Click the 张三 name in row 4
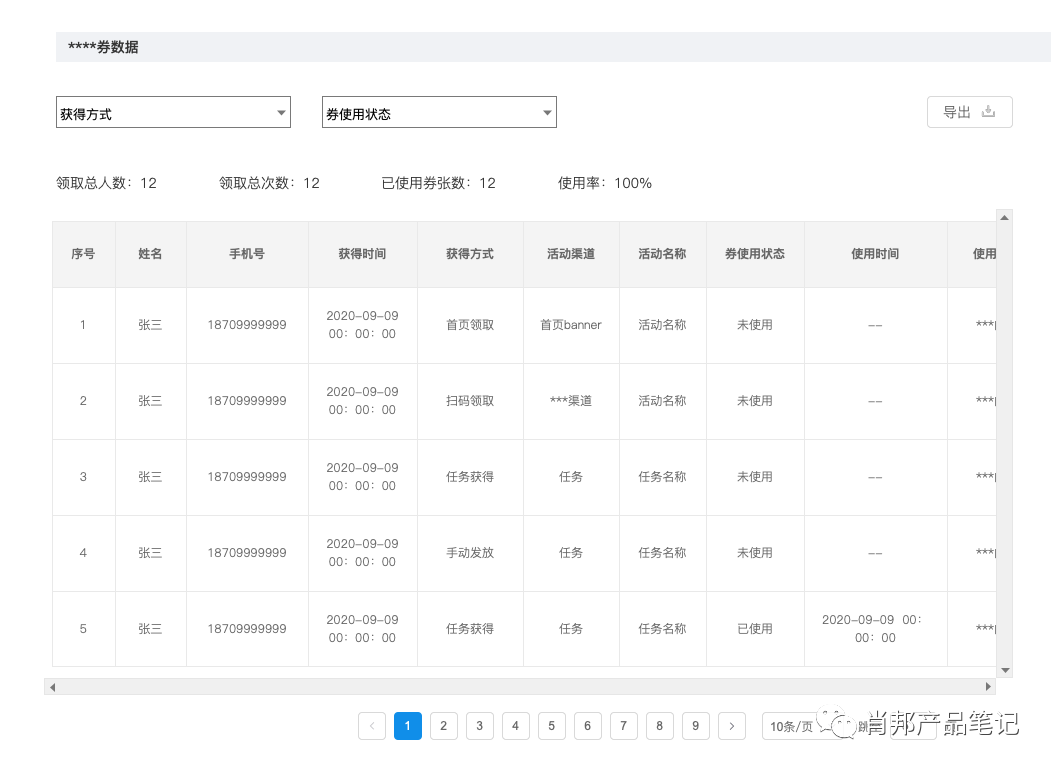Viewport: 1054px width, 770px height. point(150,553)
